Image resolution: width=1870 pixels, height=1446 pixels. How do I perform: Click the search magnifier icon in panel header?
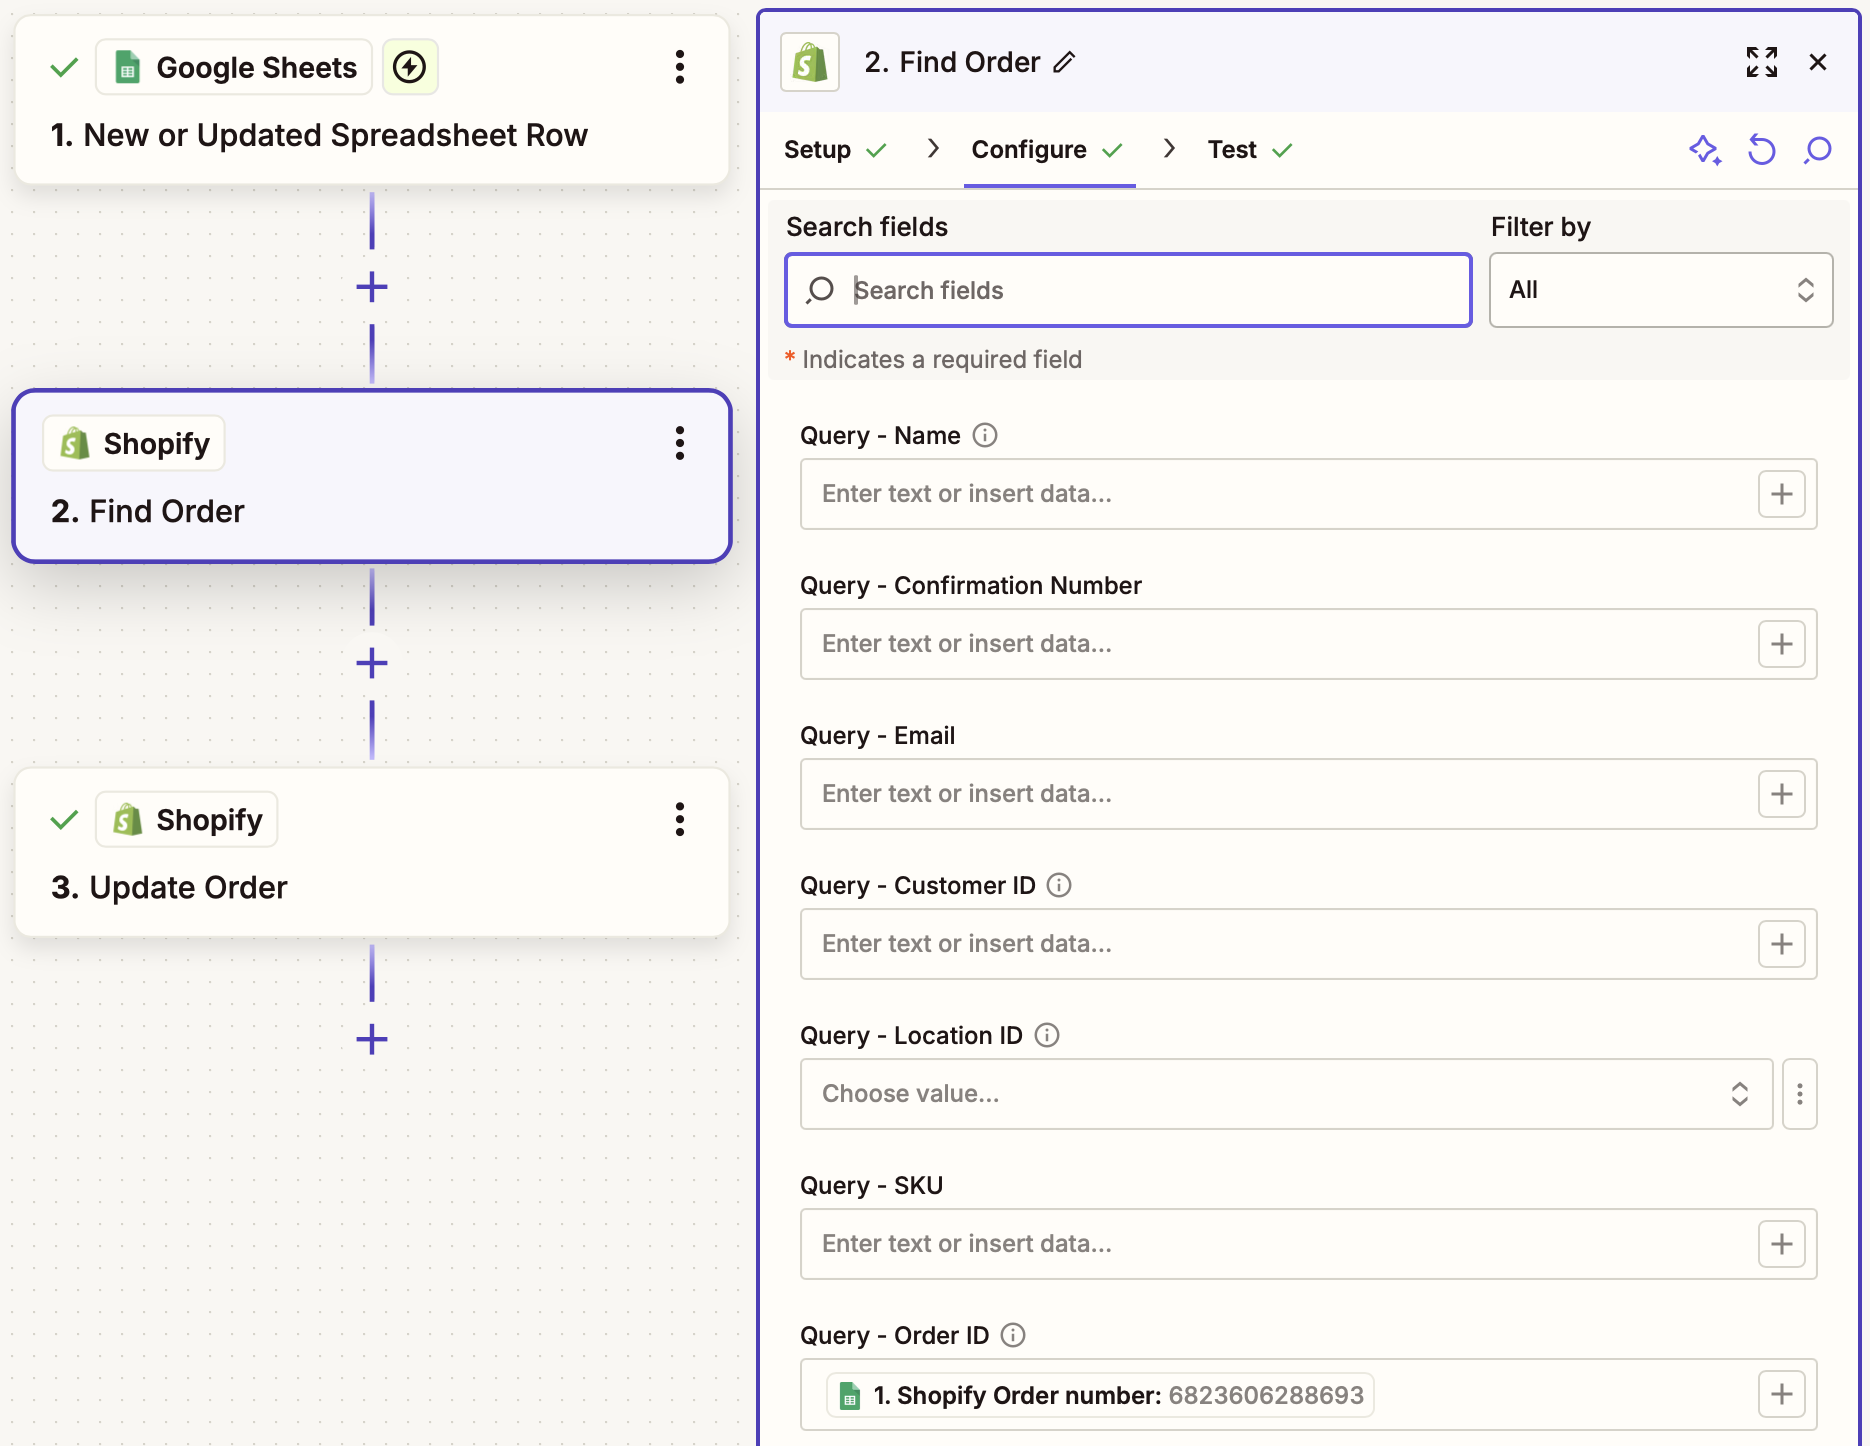[1818, 150]
